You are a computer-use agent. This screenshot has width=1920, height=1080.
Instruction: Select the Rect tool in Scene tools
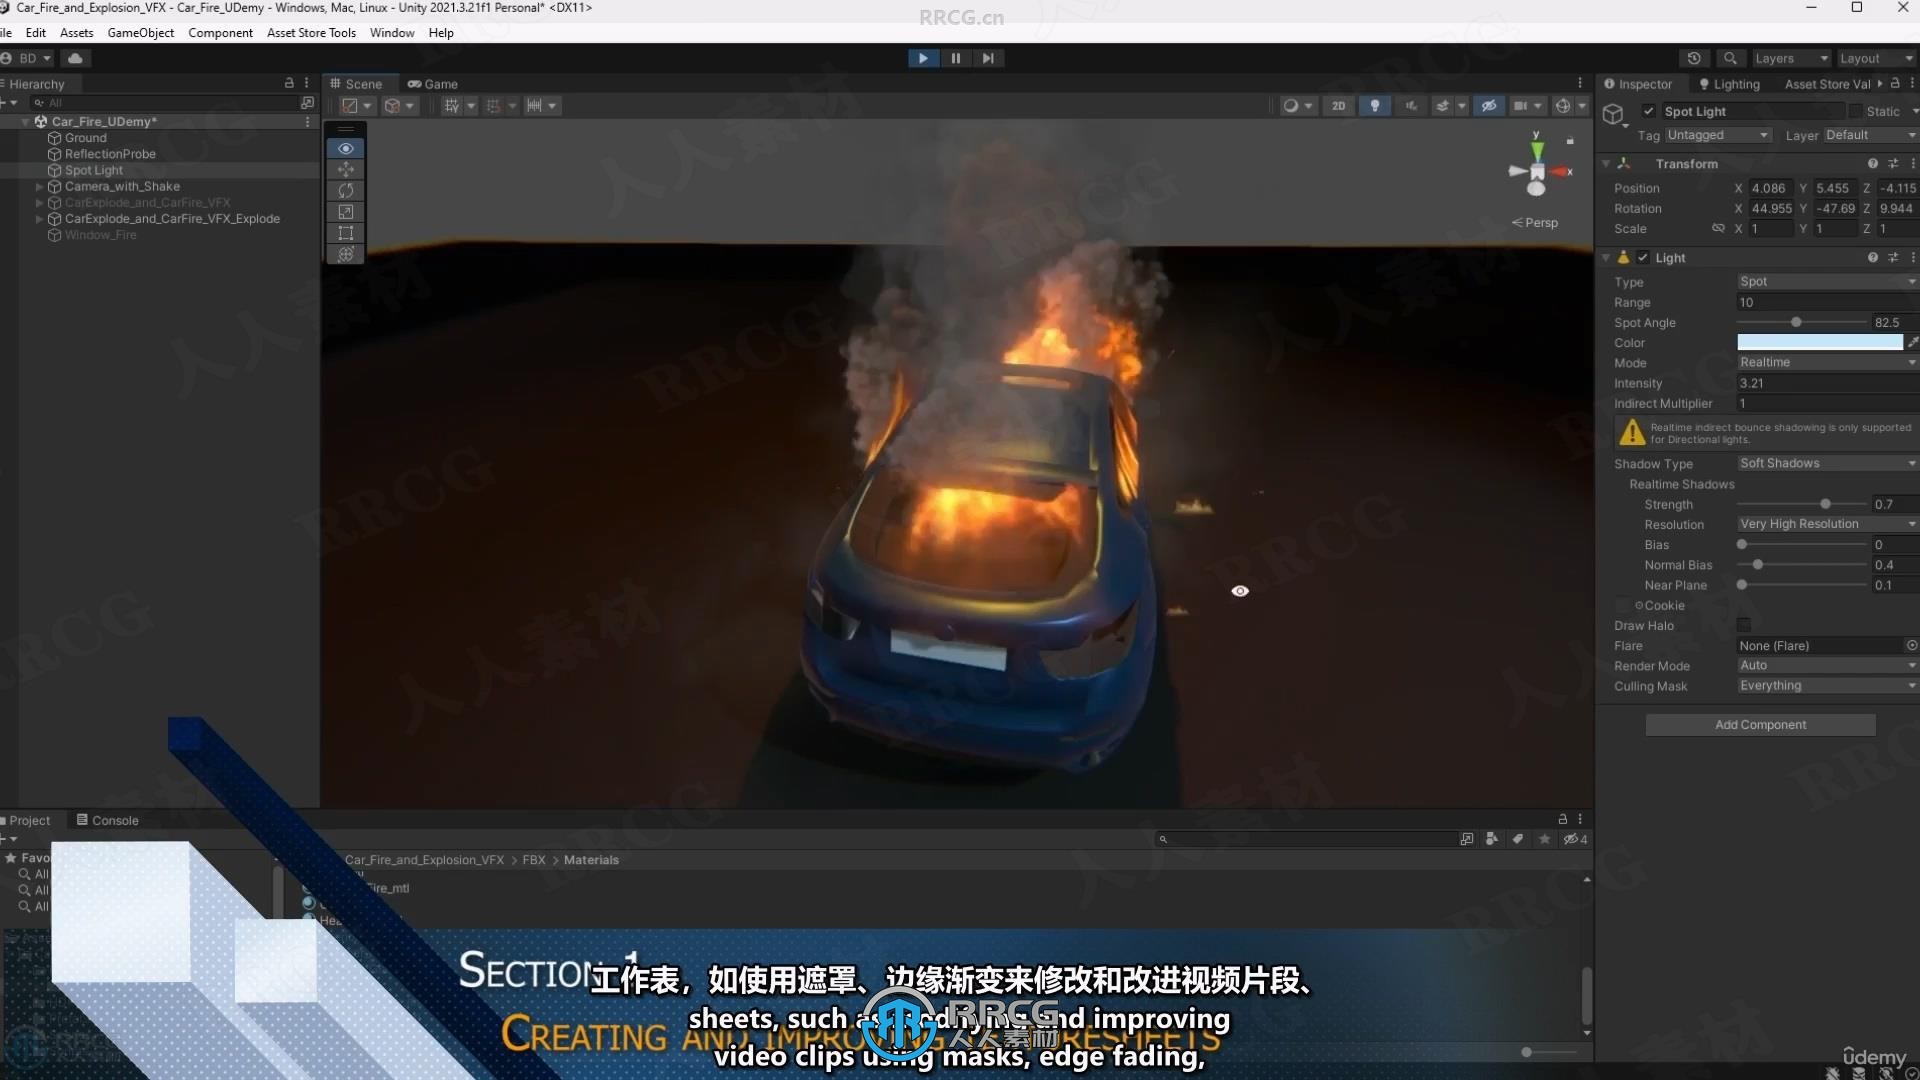346,233
